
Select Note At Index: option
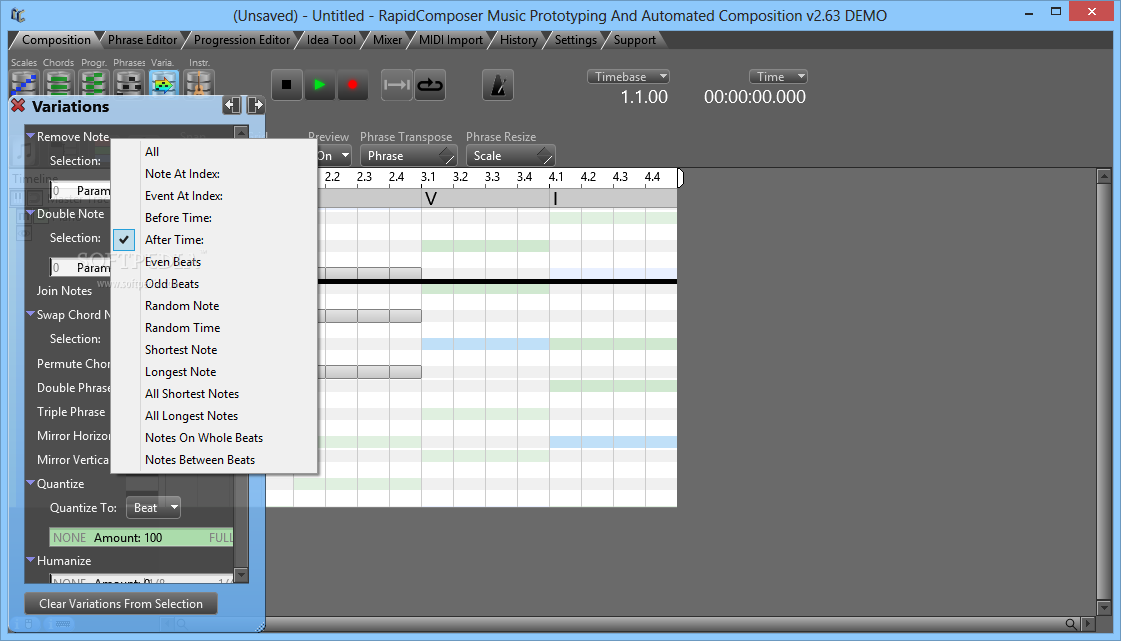182,174
